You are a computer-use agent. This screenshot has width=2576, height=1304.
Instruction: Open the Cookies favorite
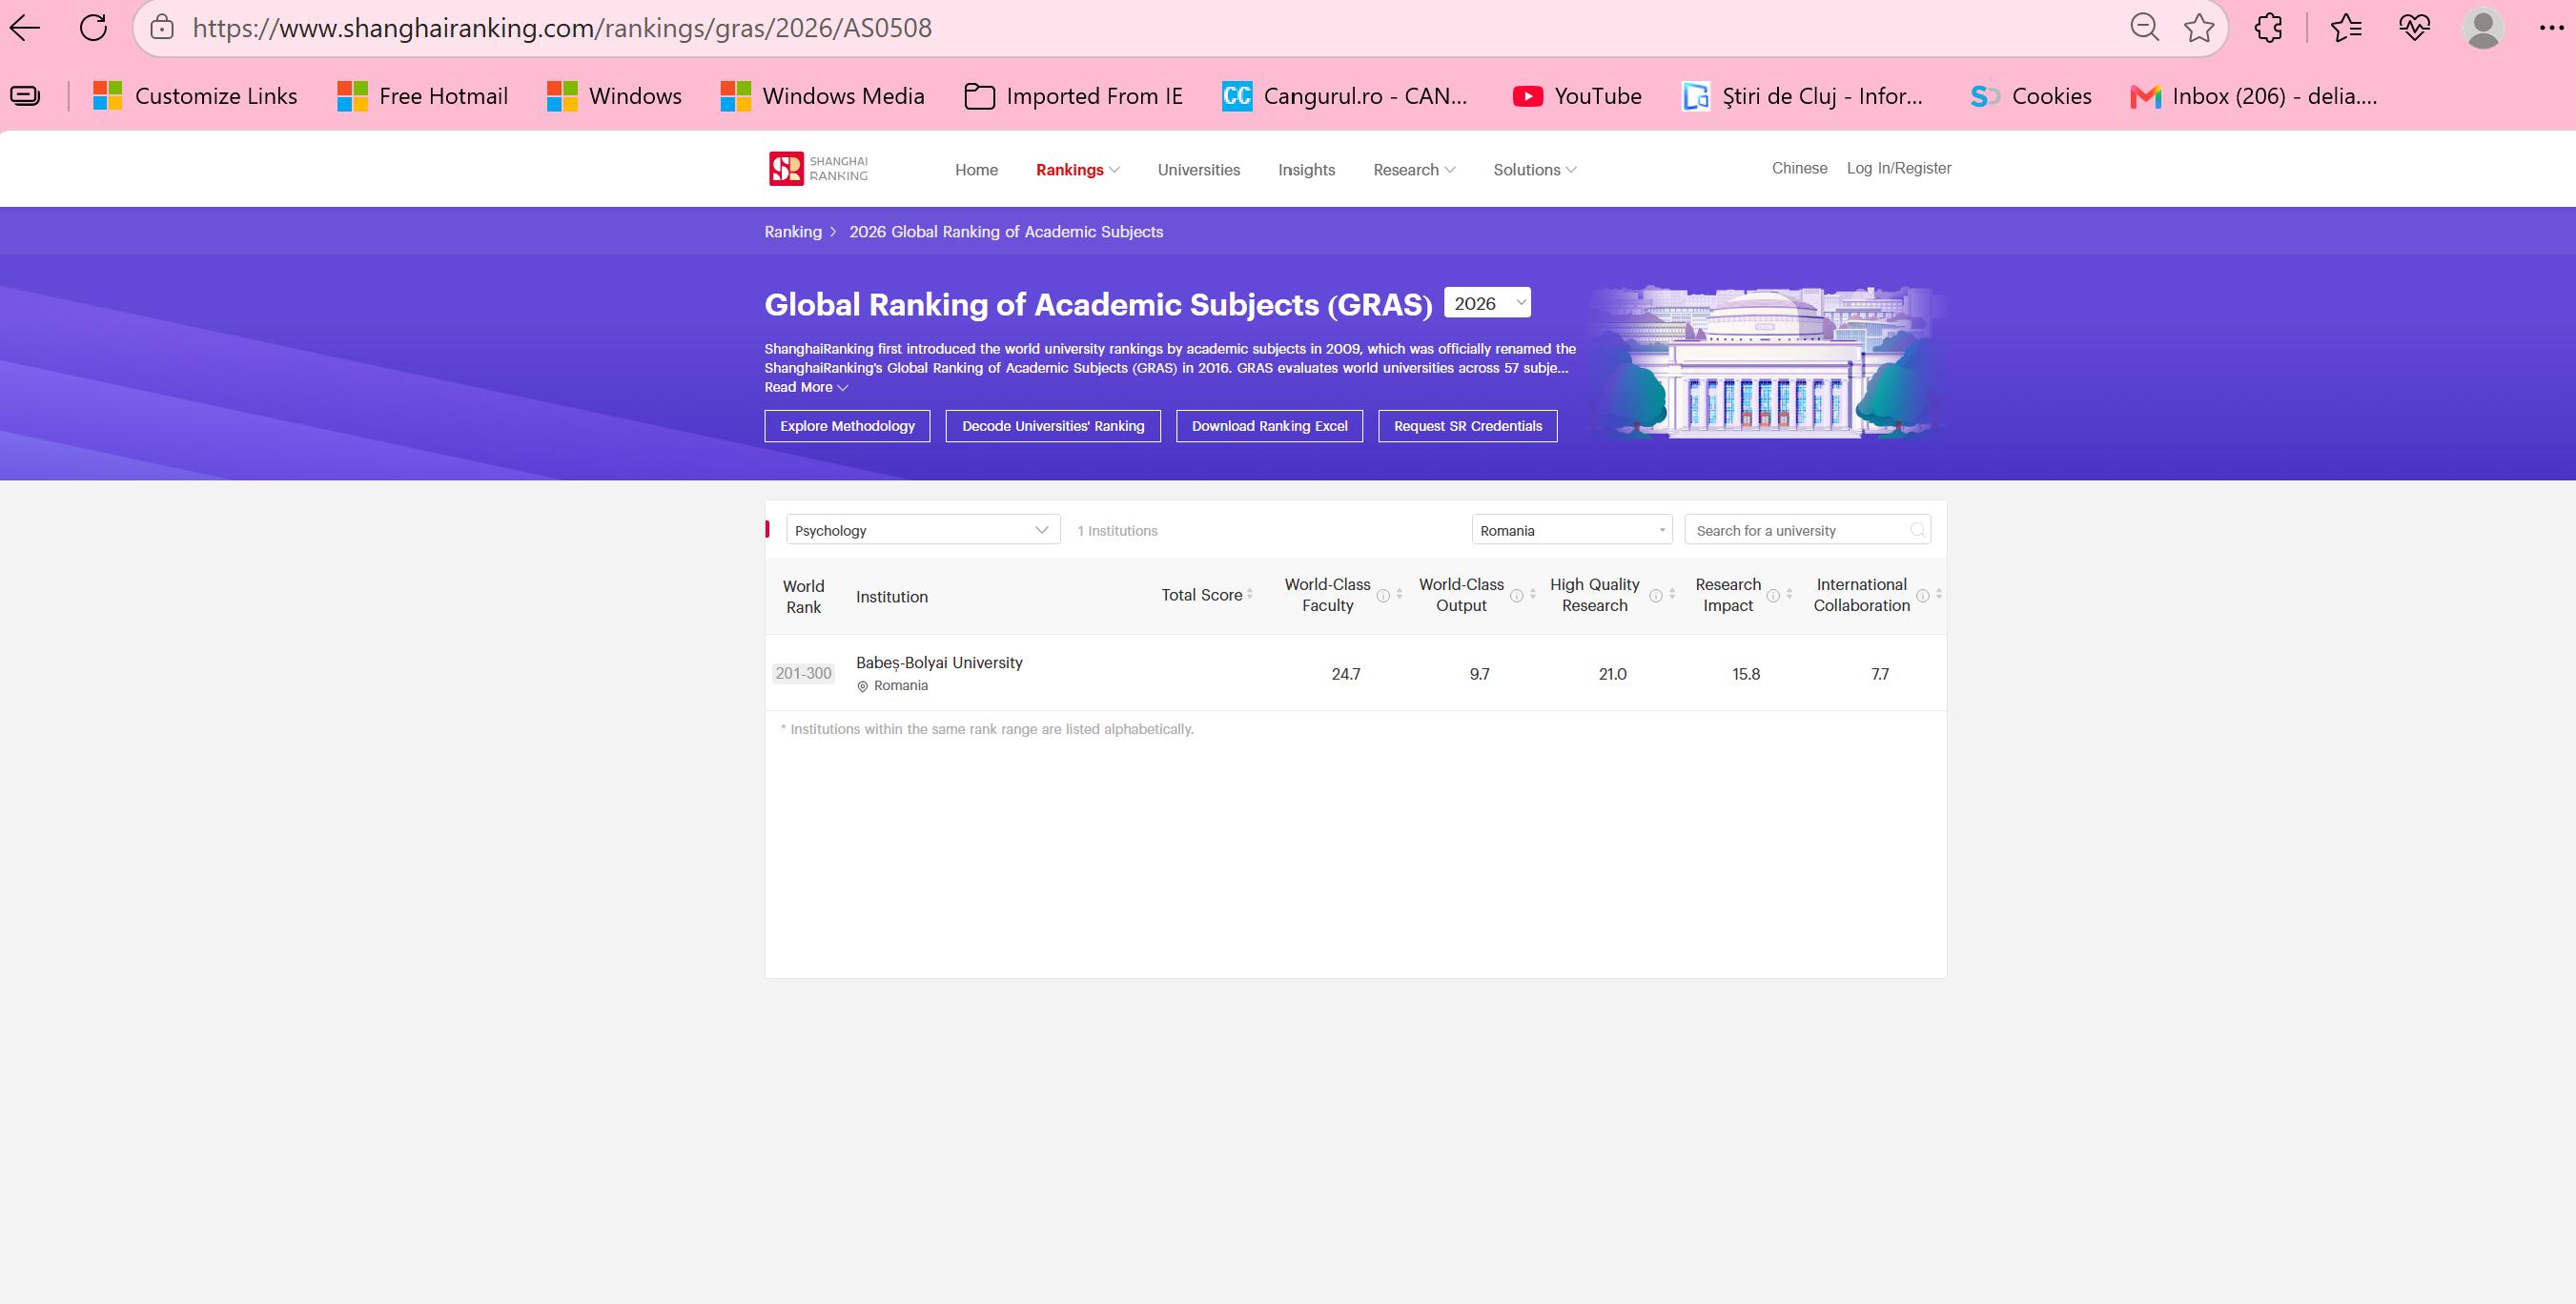pyautogui.click(x=2030, y=96)
